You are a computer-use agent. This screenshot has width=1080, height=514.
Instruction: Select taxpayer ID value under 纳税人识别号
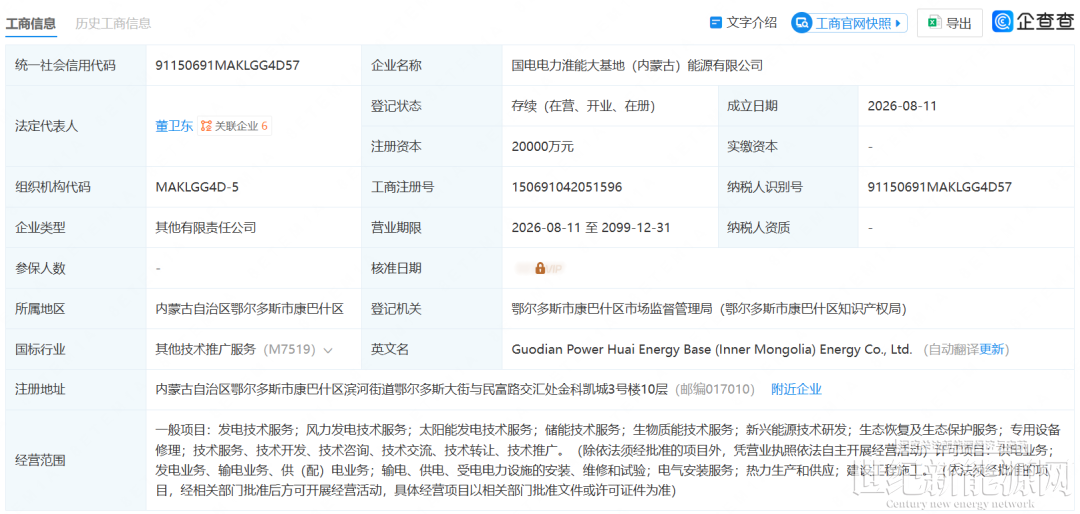[x=939, y=187]
